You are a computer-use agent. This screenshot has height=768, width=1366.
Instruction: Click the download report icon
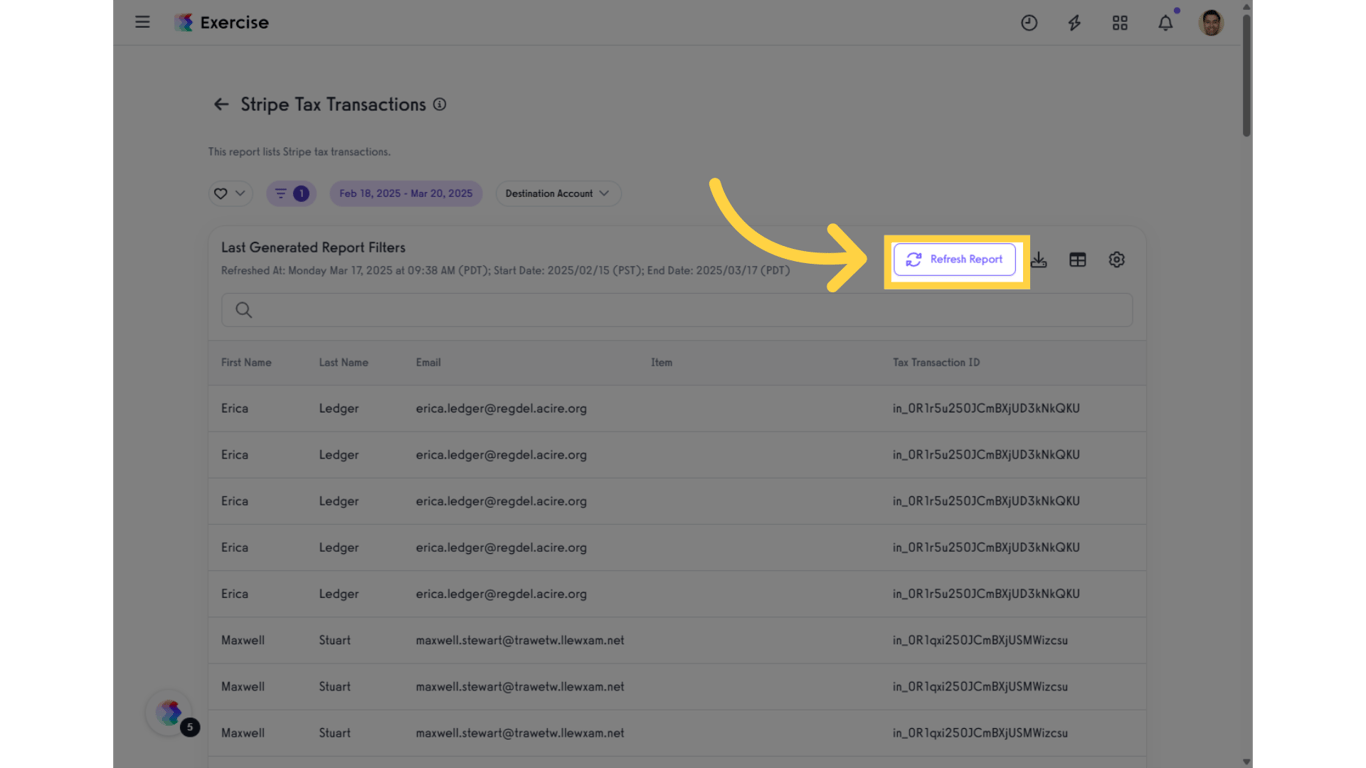coord(1039,259)
